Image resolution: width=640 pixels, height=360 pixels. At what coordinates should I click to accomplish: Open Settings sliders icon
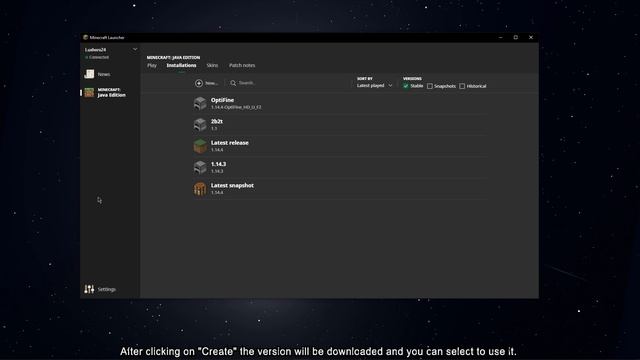(x=89, y=289)
